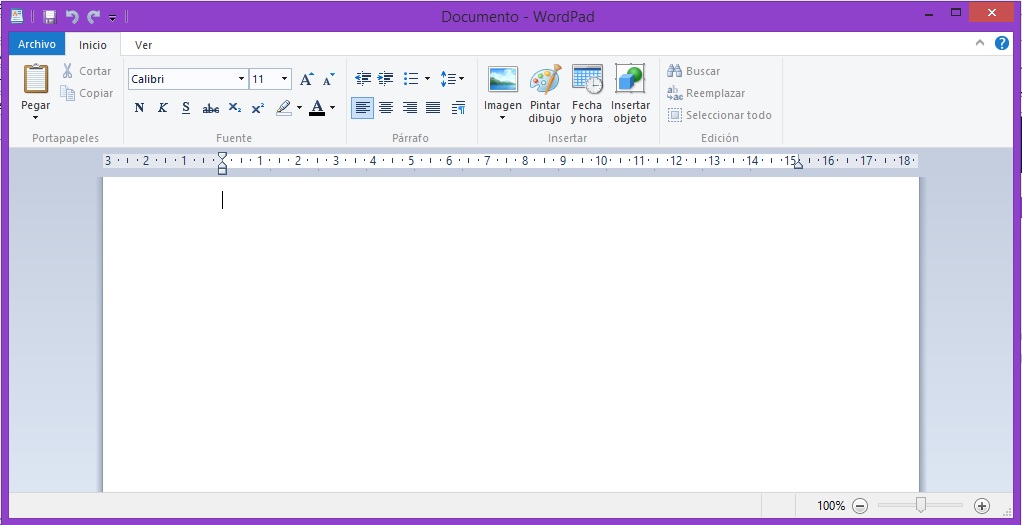Viewport: 1022px width, 525px height.
Task: Open the line spacing dropdown
Action: [452, 79]
